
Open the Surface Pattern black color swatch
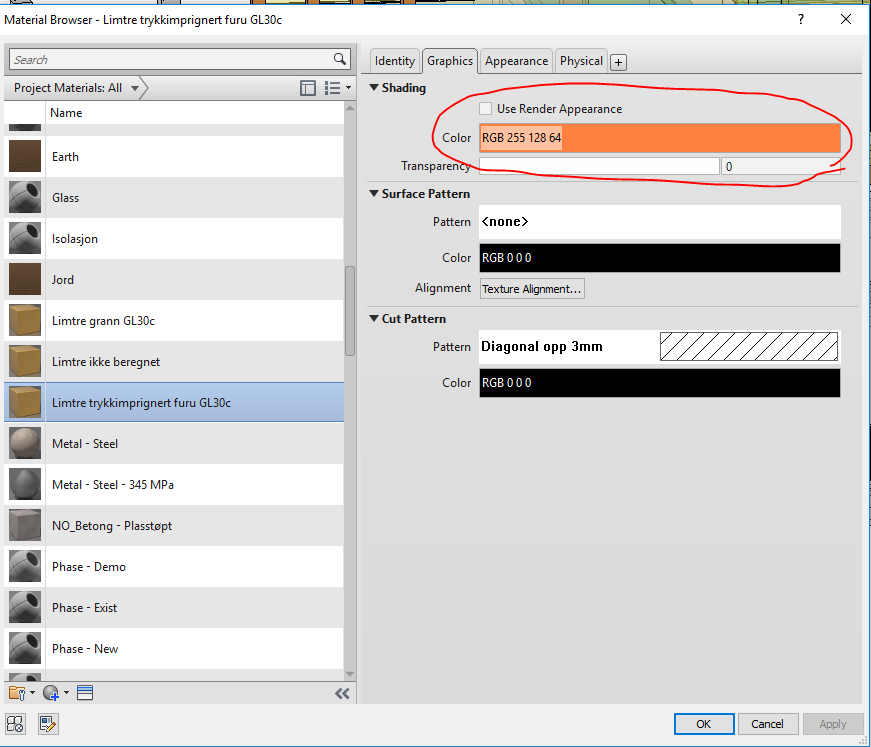(x=659, y=258)
